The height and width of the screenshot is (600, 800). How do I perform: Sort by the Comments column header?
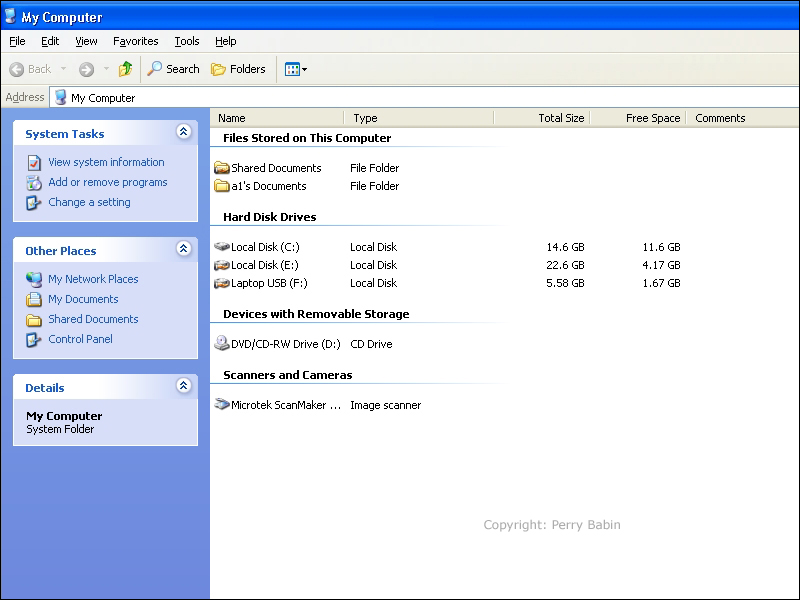(742, 118)
